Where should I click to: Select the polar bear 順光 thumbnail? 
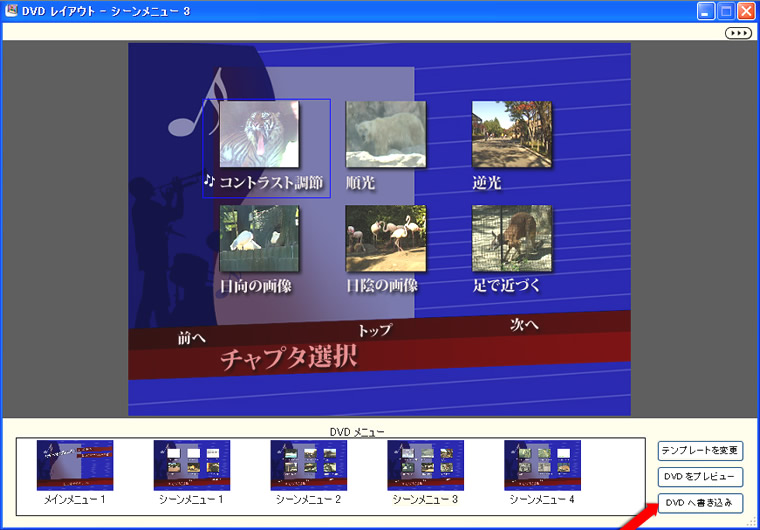[x=385, y=134]
